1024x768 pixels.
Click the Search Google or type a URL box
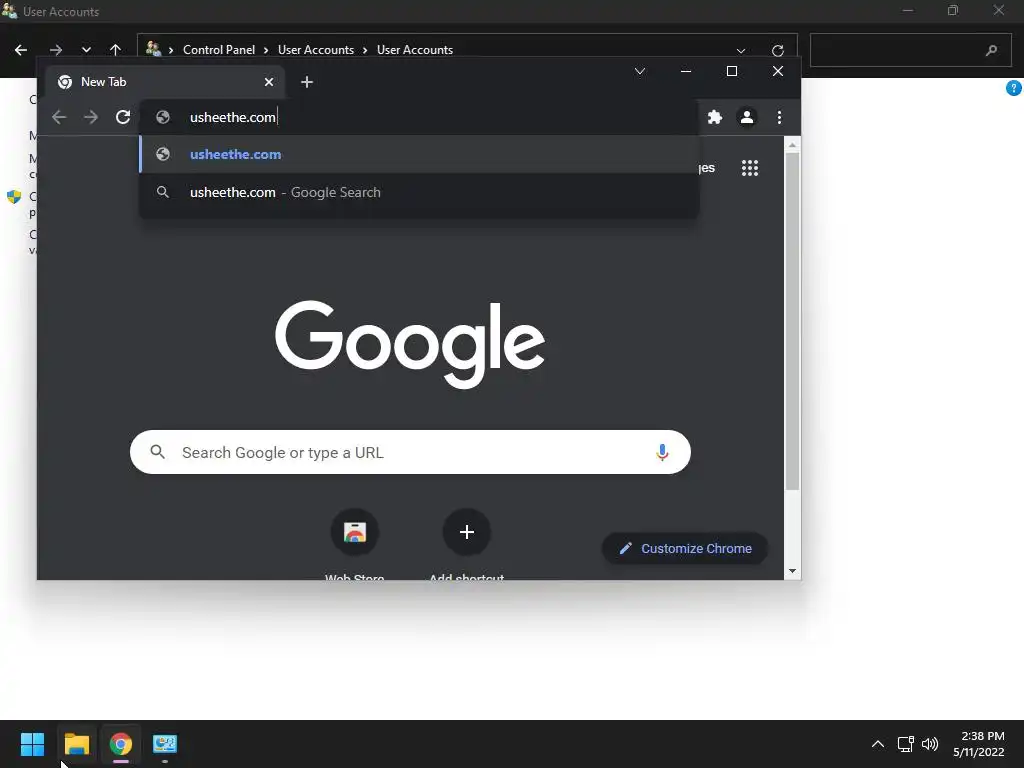point(410,452)
